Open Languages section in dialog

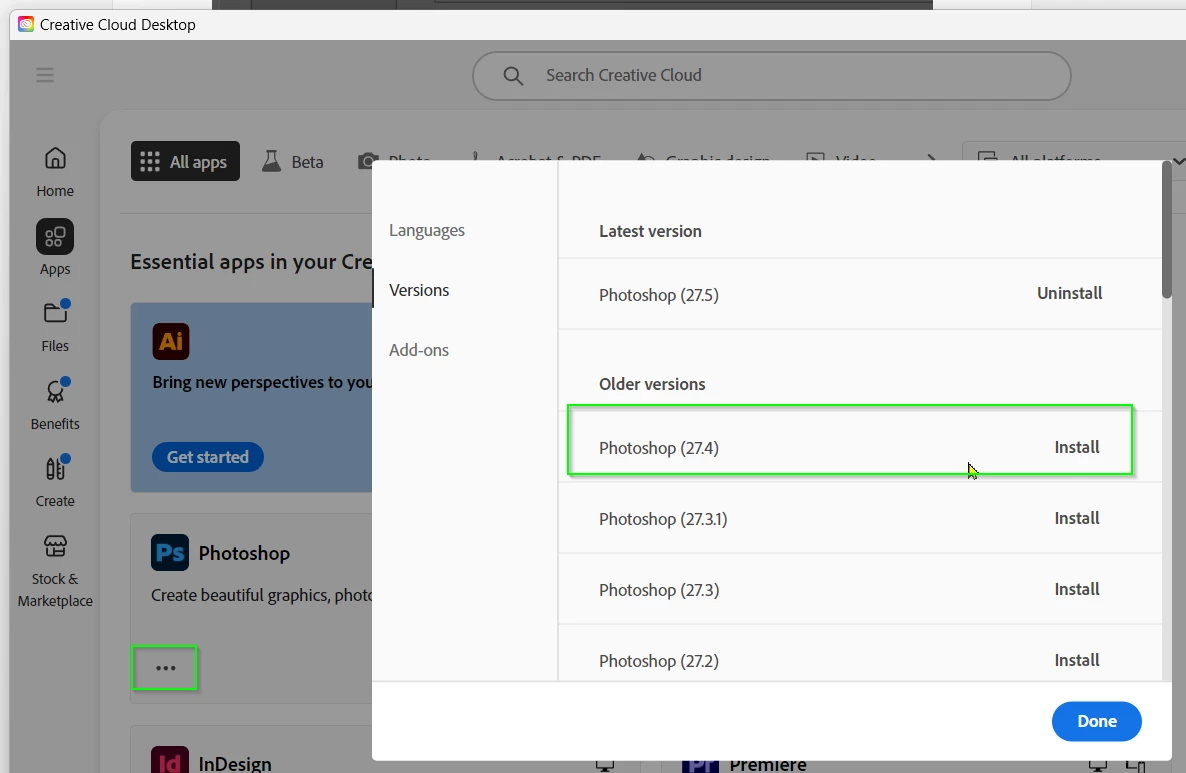pyautogui.click(x=427, y=230)
